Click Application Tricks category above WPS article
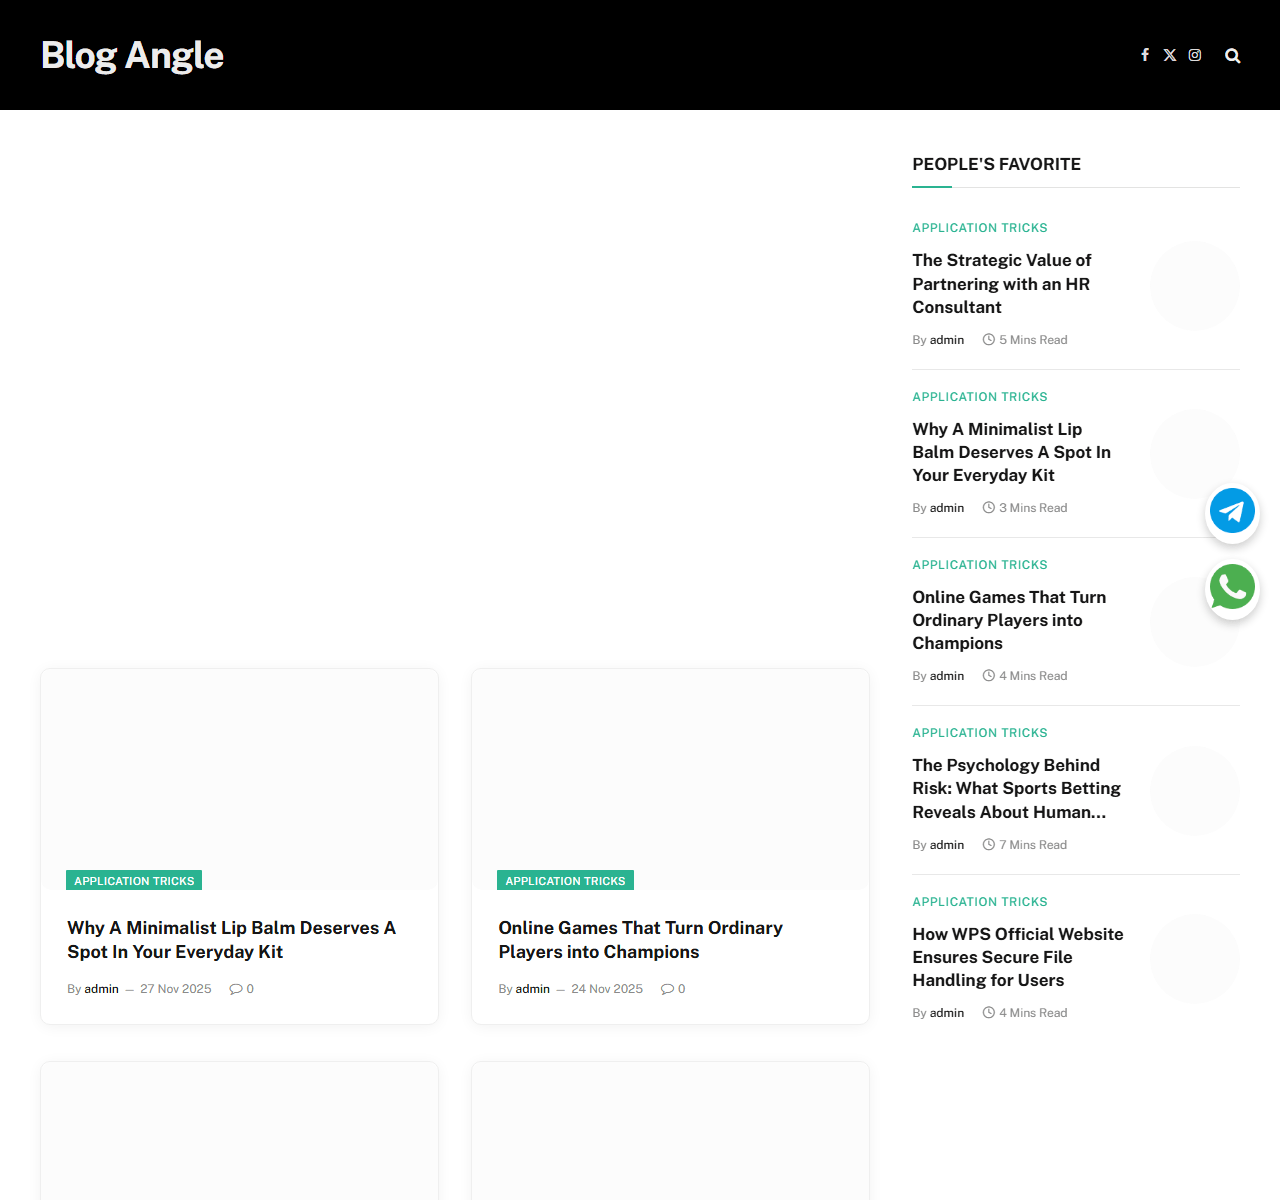The width and height of the screenshot is (1280, 1200). click(980, 902)
